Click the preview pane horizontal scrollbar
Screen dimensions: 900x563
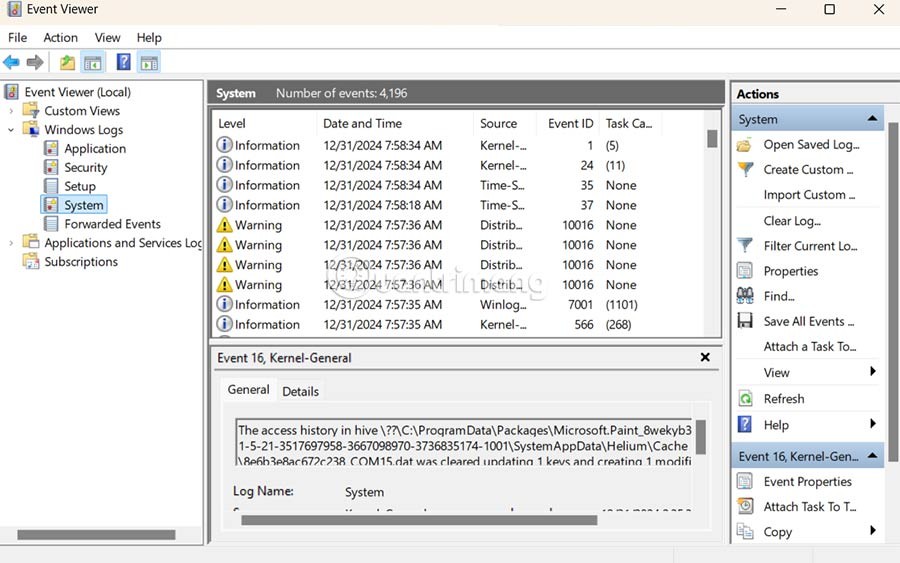click(419, 520)
